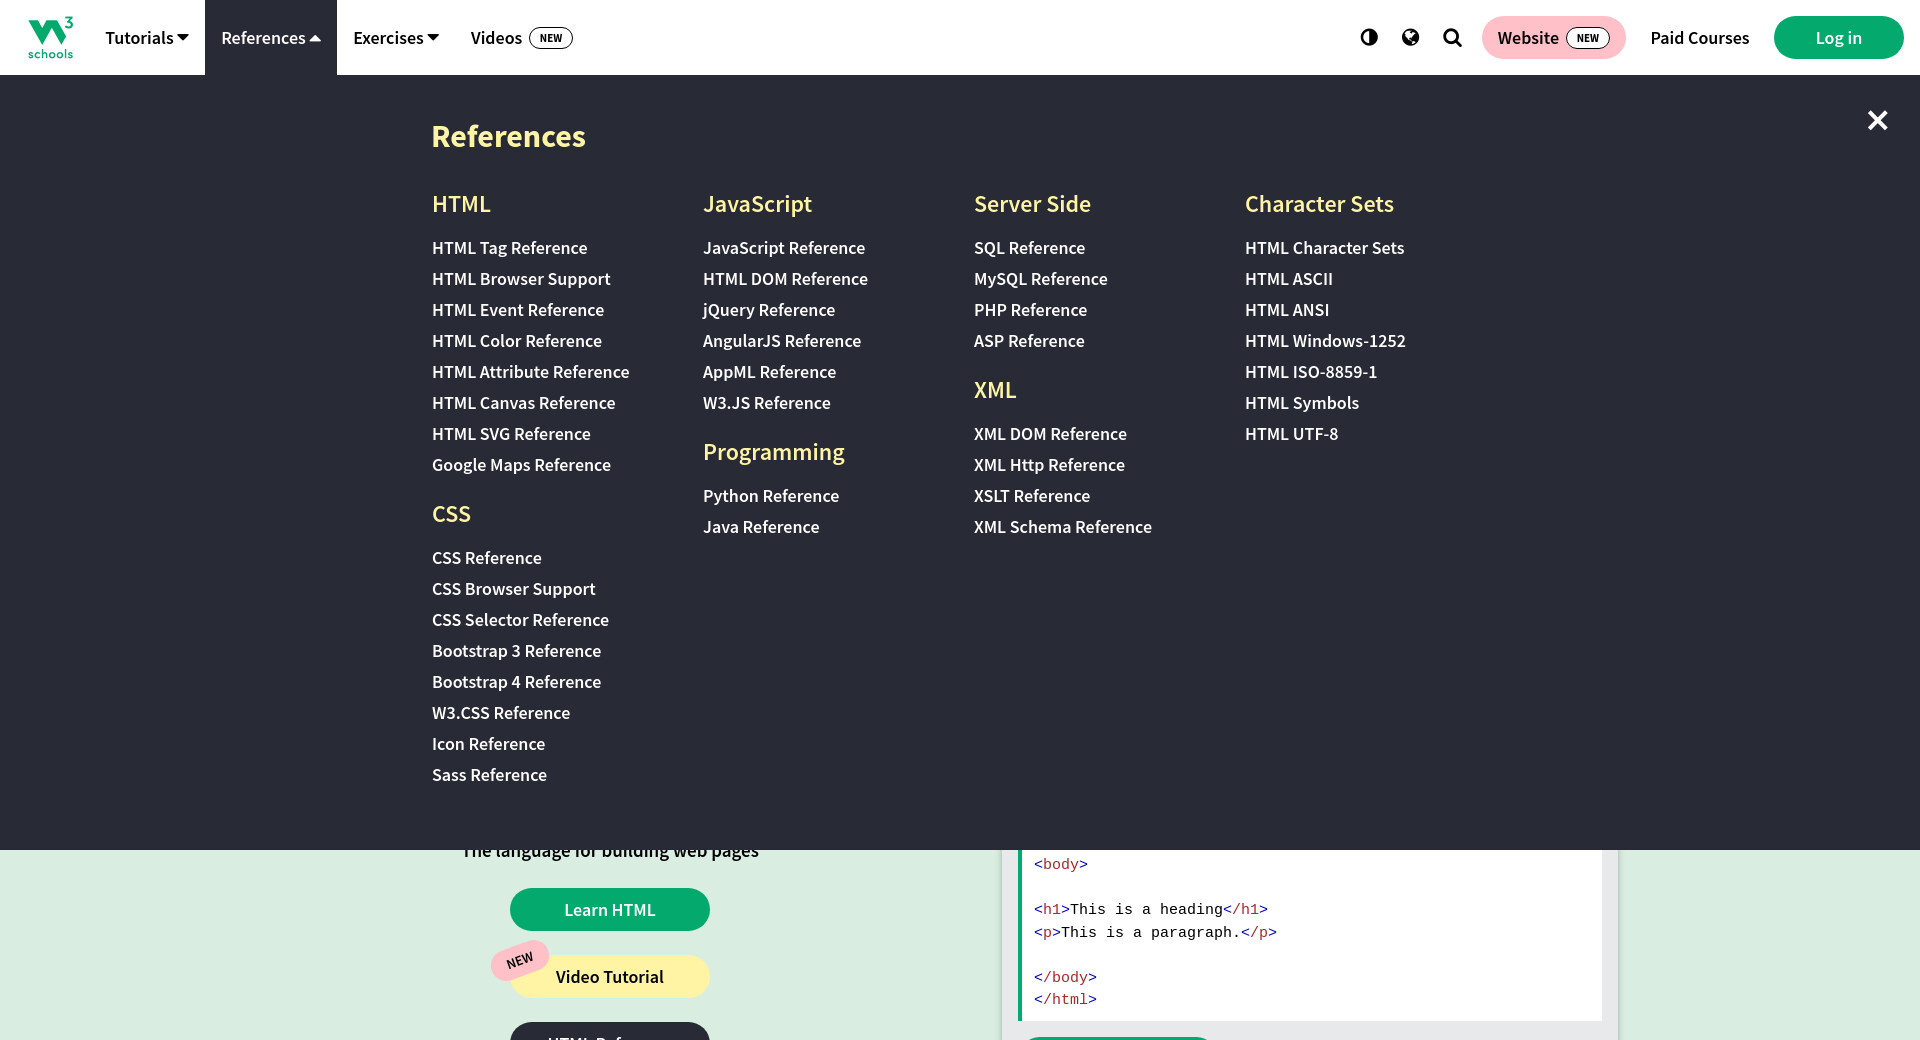The height and width of the screenshot is (1040, 1920).
Task: Click the search magnifier icon
Action: (1452, 38)
